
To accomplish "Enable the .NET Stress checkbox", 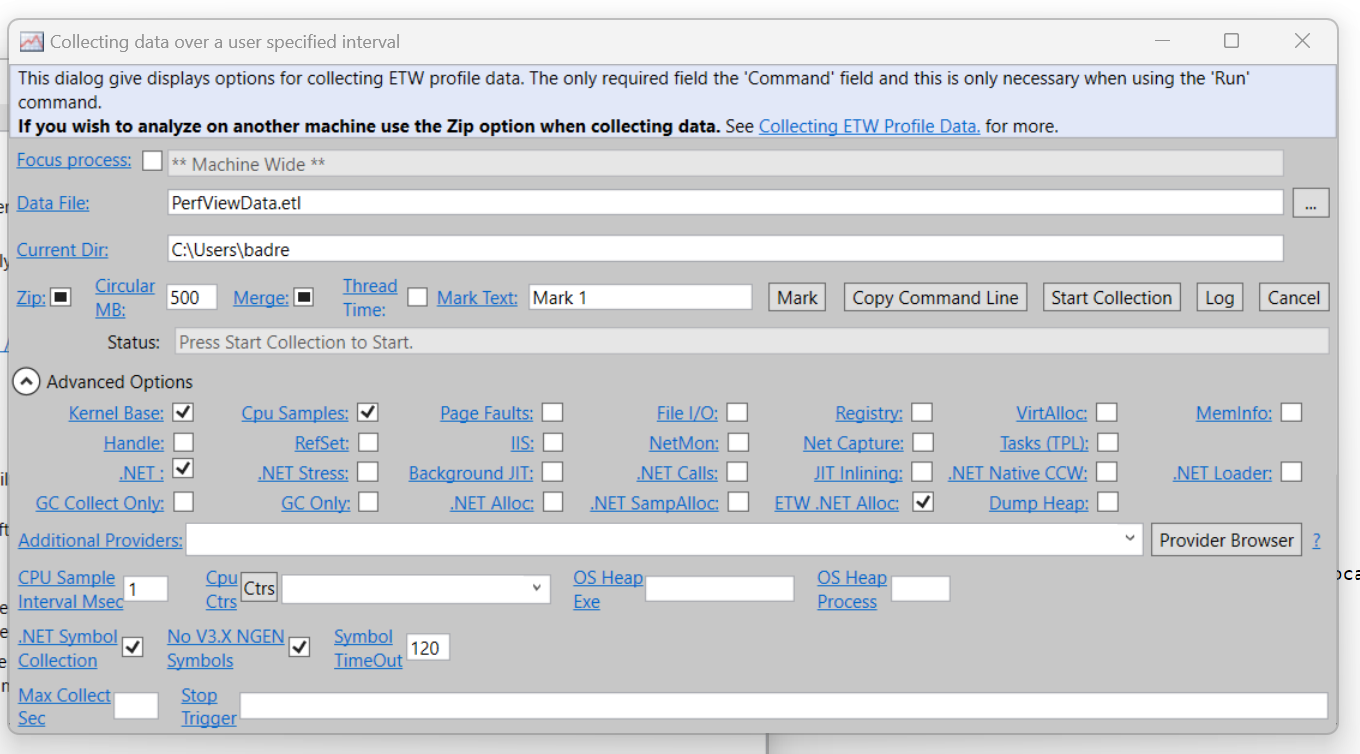I will click(x=368, y=472).
